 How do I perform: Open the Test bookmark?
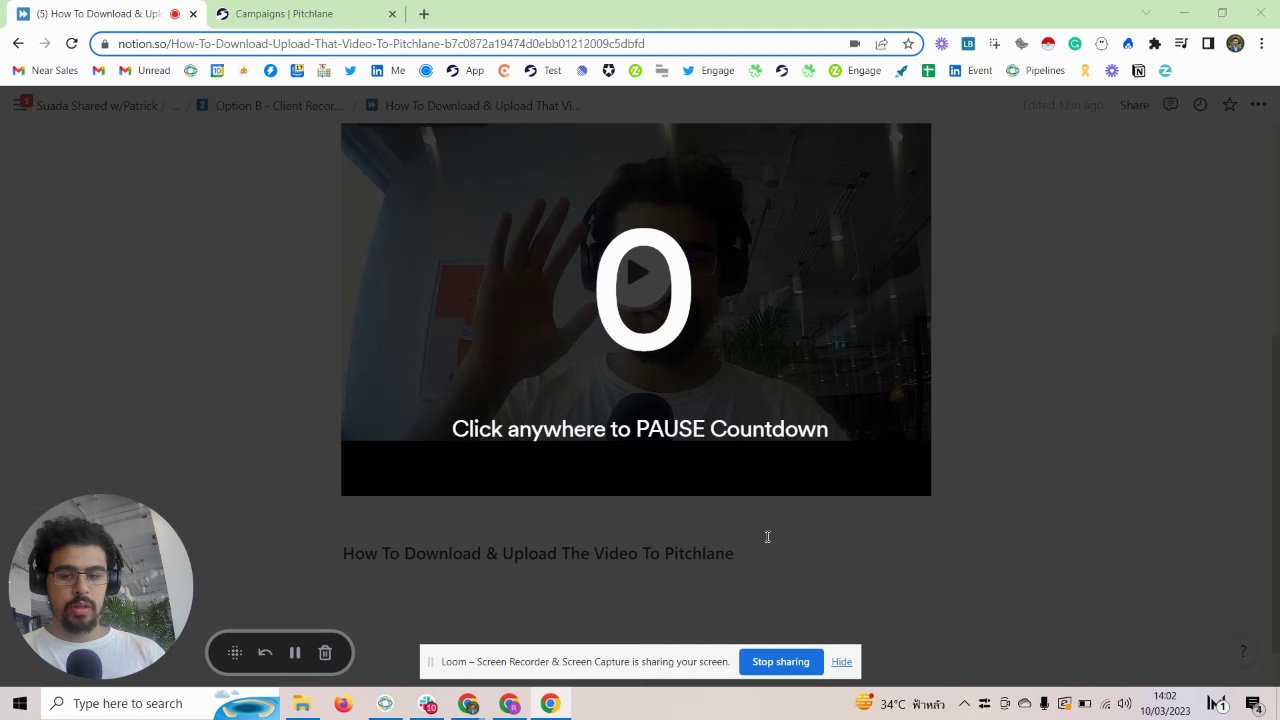[x=543, y=71]
